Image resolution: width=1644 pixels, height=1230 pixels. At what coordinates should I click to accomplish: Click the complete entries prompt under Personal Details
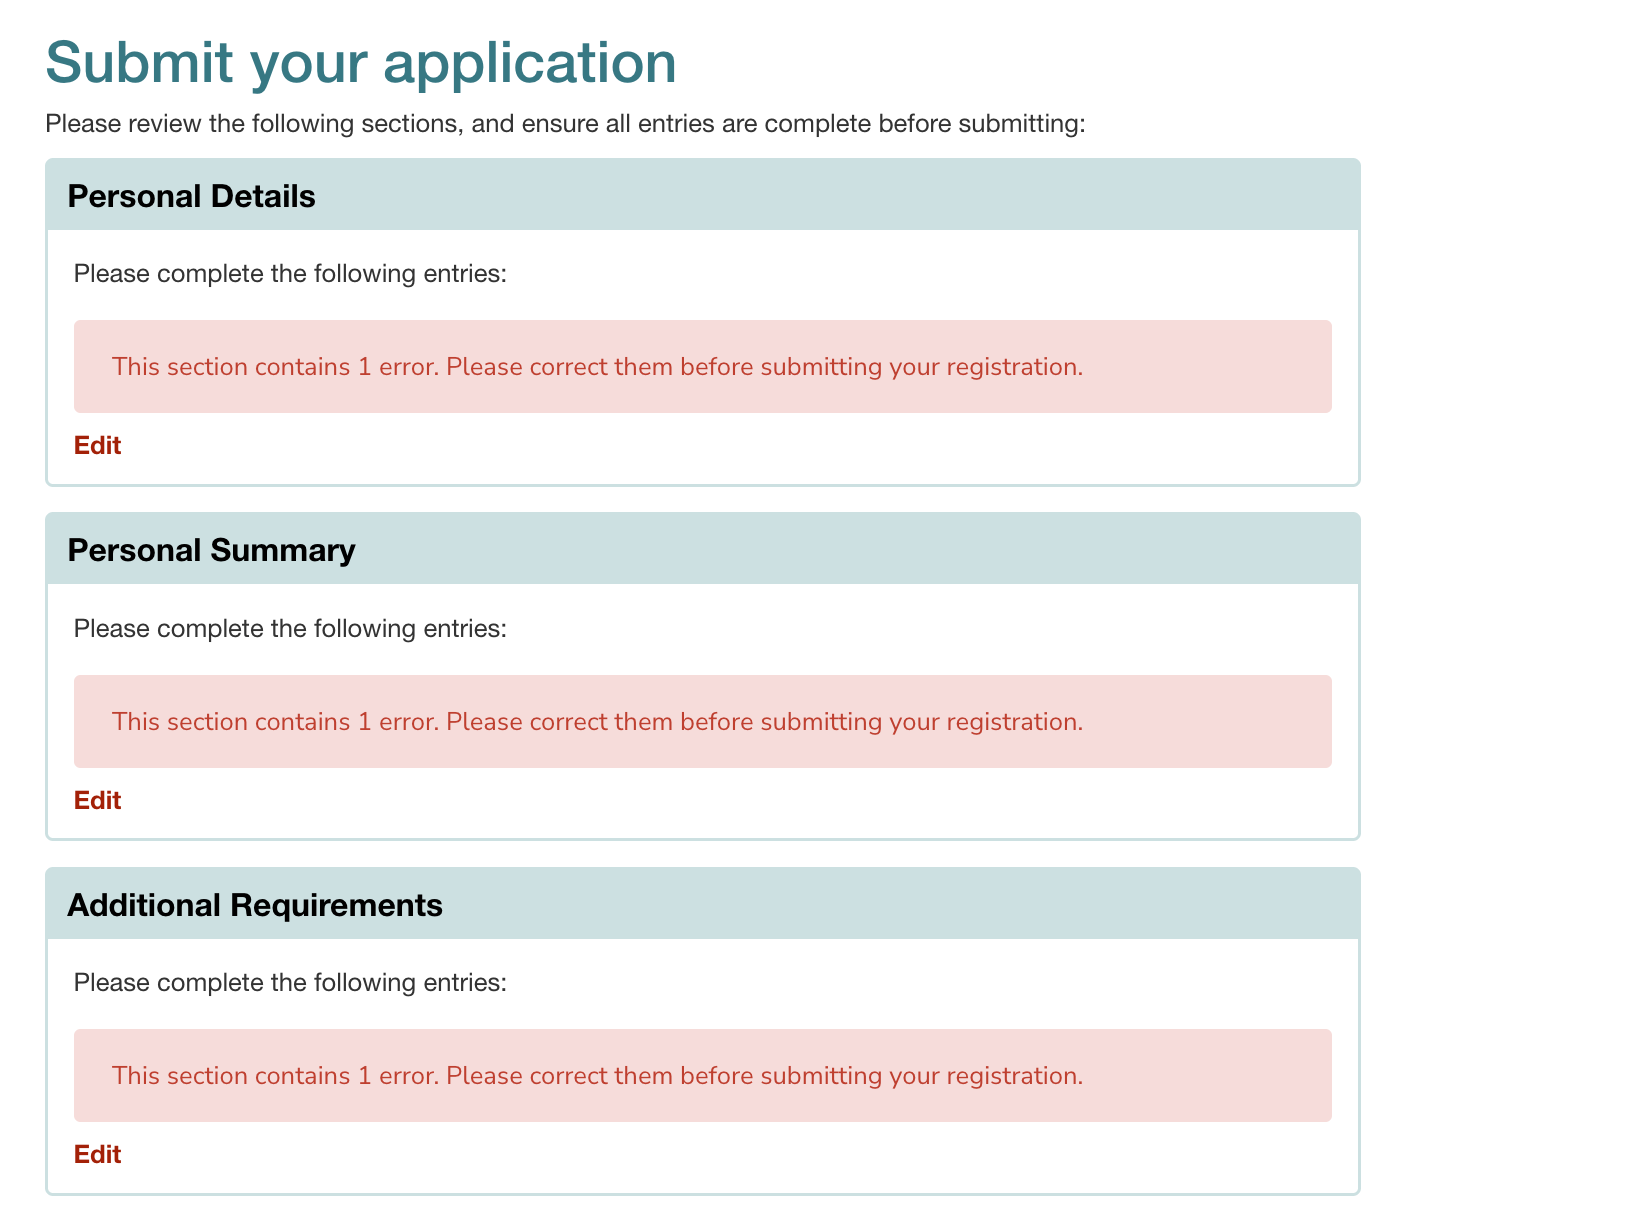(290, 272)
